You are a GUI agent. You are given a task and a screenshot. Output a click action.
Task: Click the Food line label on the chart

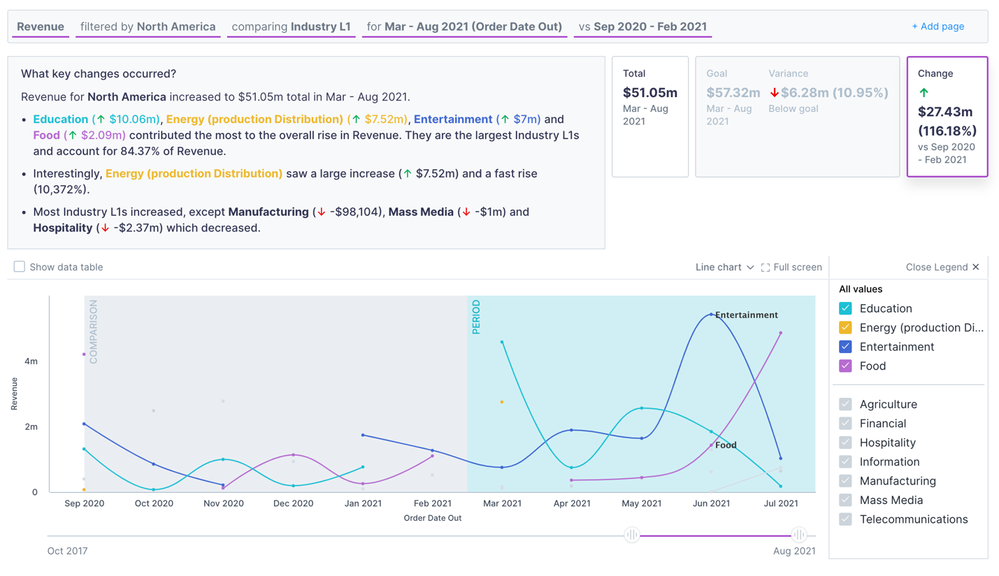[x=726, y=445]
